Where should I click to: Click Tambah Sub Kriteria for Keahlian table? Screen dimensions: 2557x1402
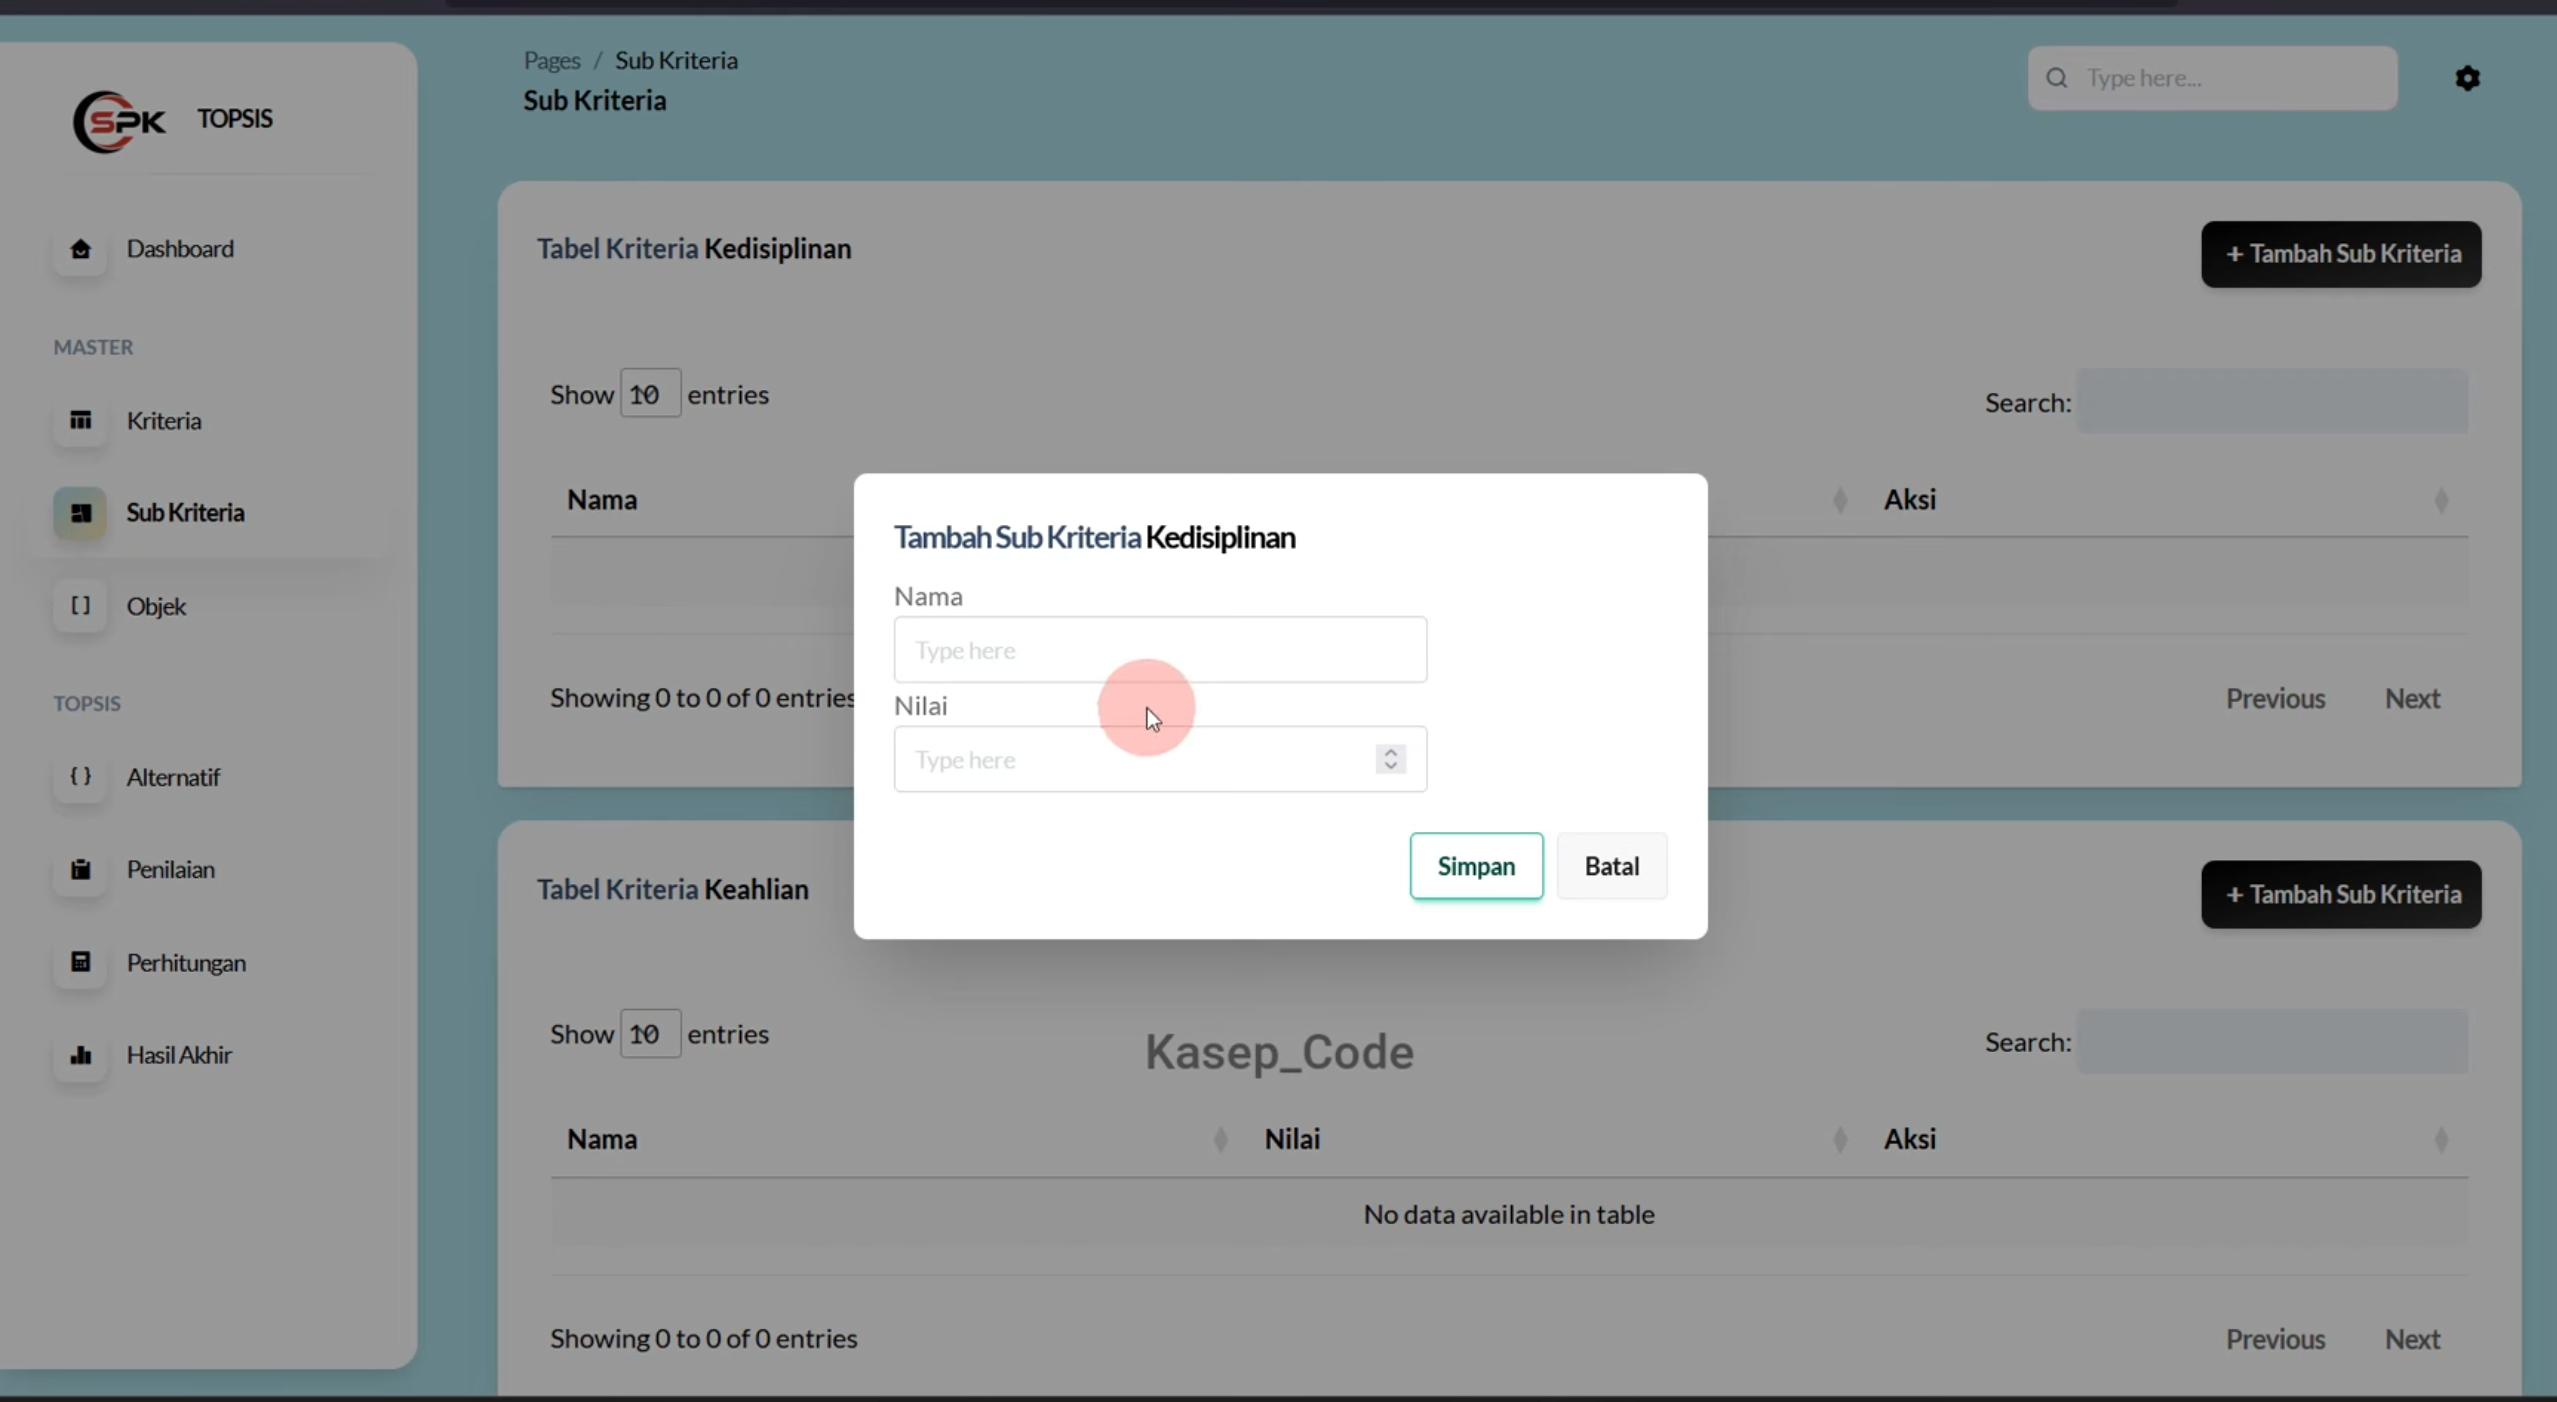tap(2340, 894)
